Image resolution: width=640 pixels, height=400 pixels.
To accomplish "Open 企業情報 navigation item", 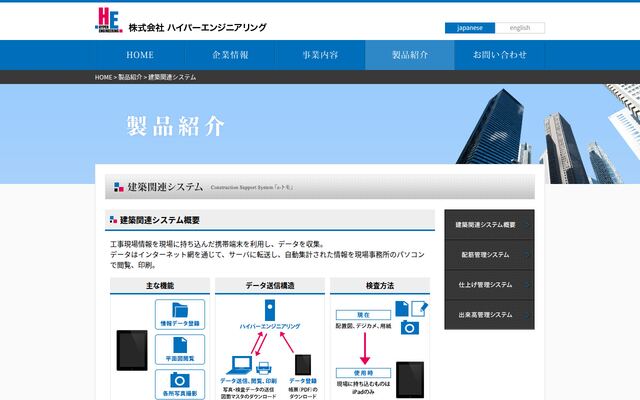I will 230,55.
